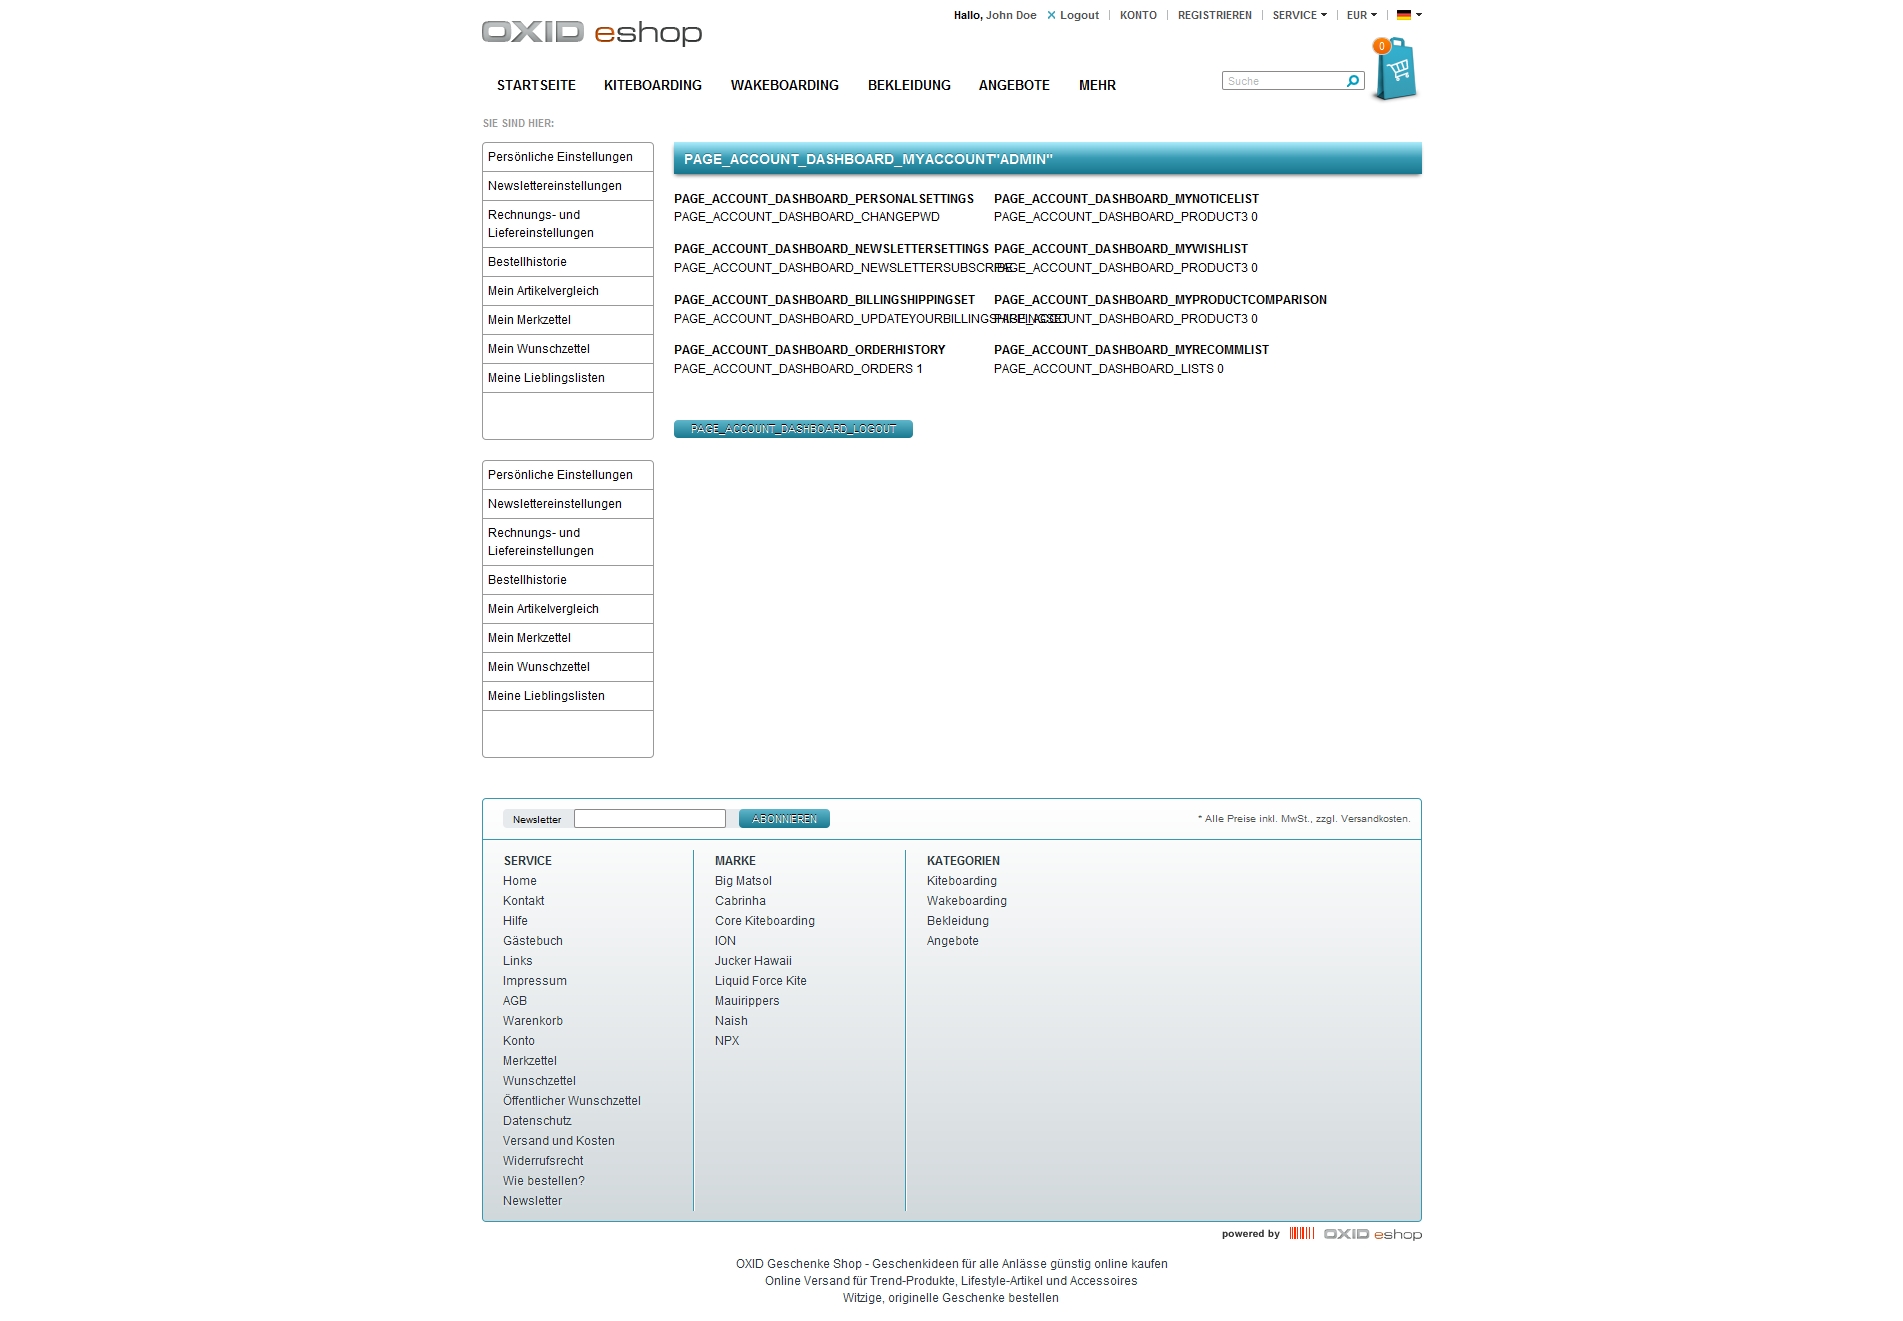Image resolution: width=1903 pixels, height=1321 pixels.
Task: Click the search magnifier icon
Action: point(1353,81)
